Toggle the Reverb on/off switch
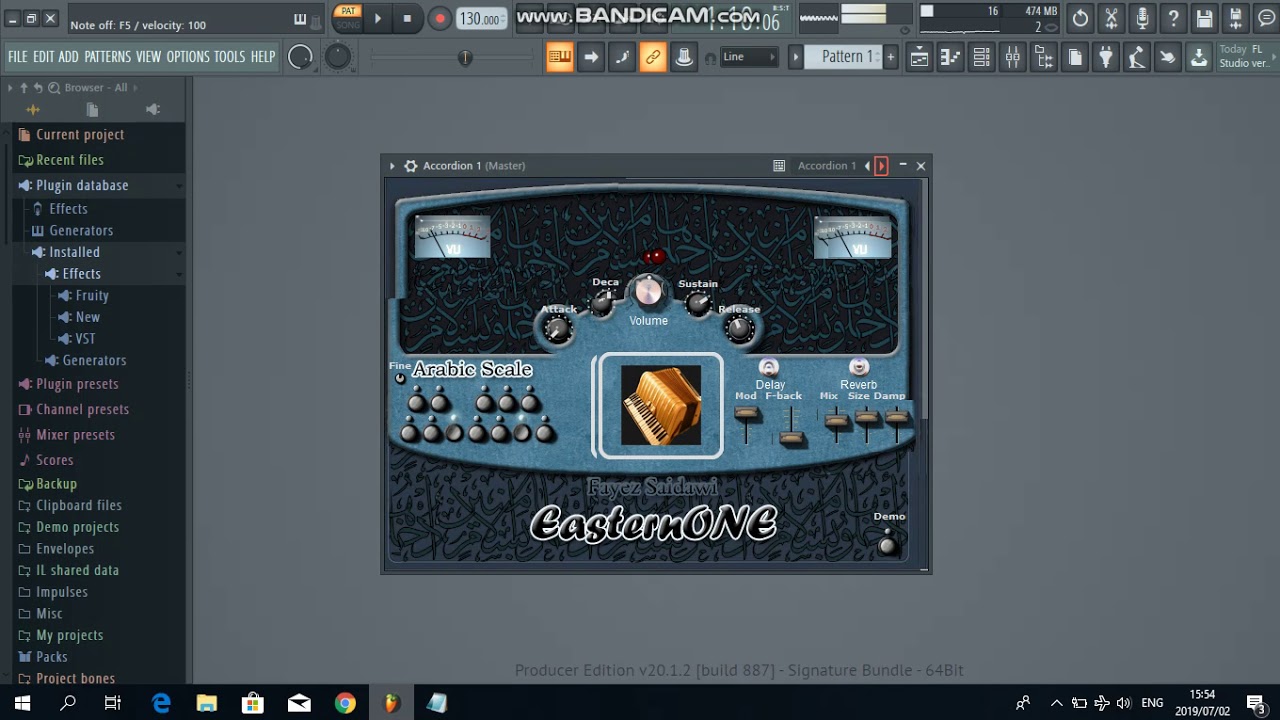Image resolution: width=1280 pixels, height=720 pixels. tap(858, 367)
